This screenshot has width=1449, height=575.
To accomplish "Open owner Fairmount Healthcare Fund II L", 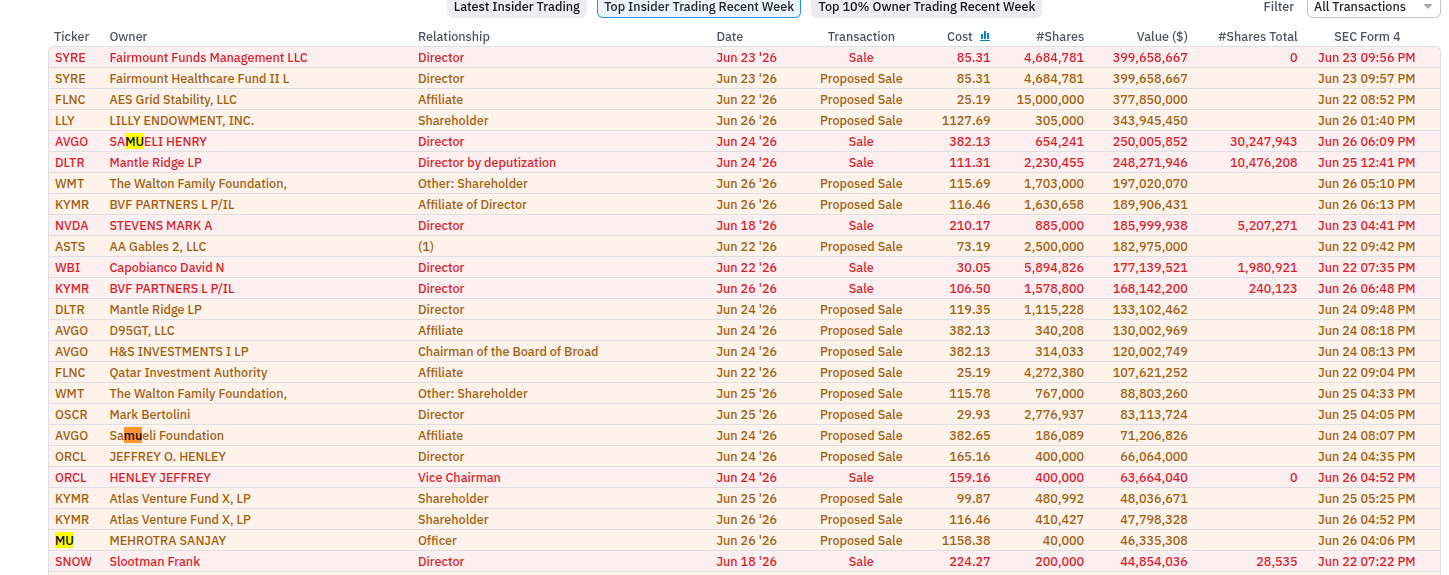I will 199,78.
